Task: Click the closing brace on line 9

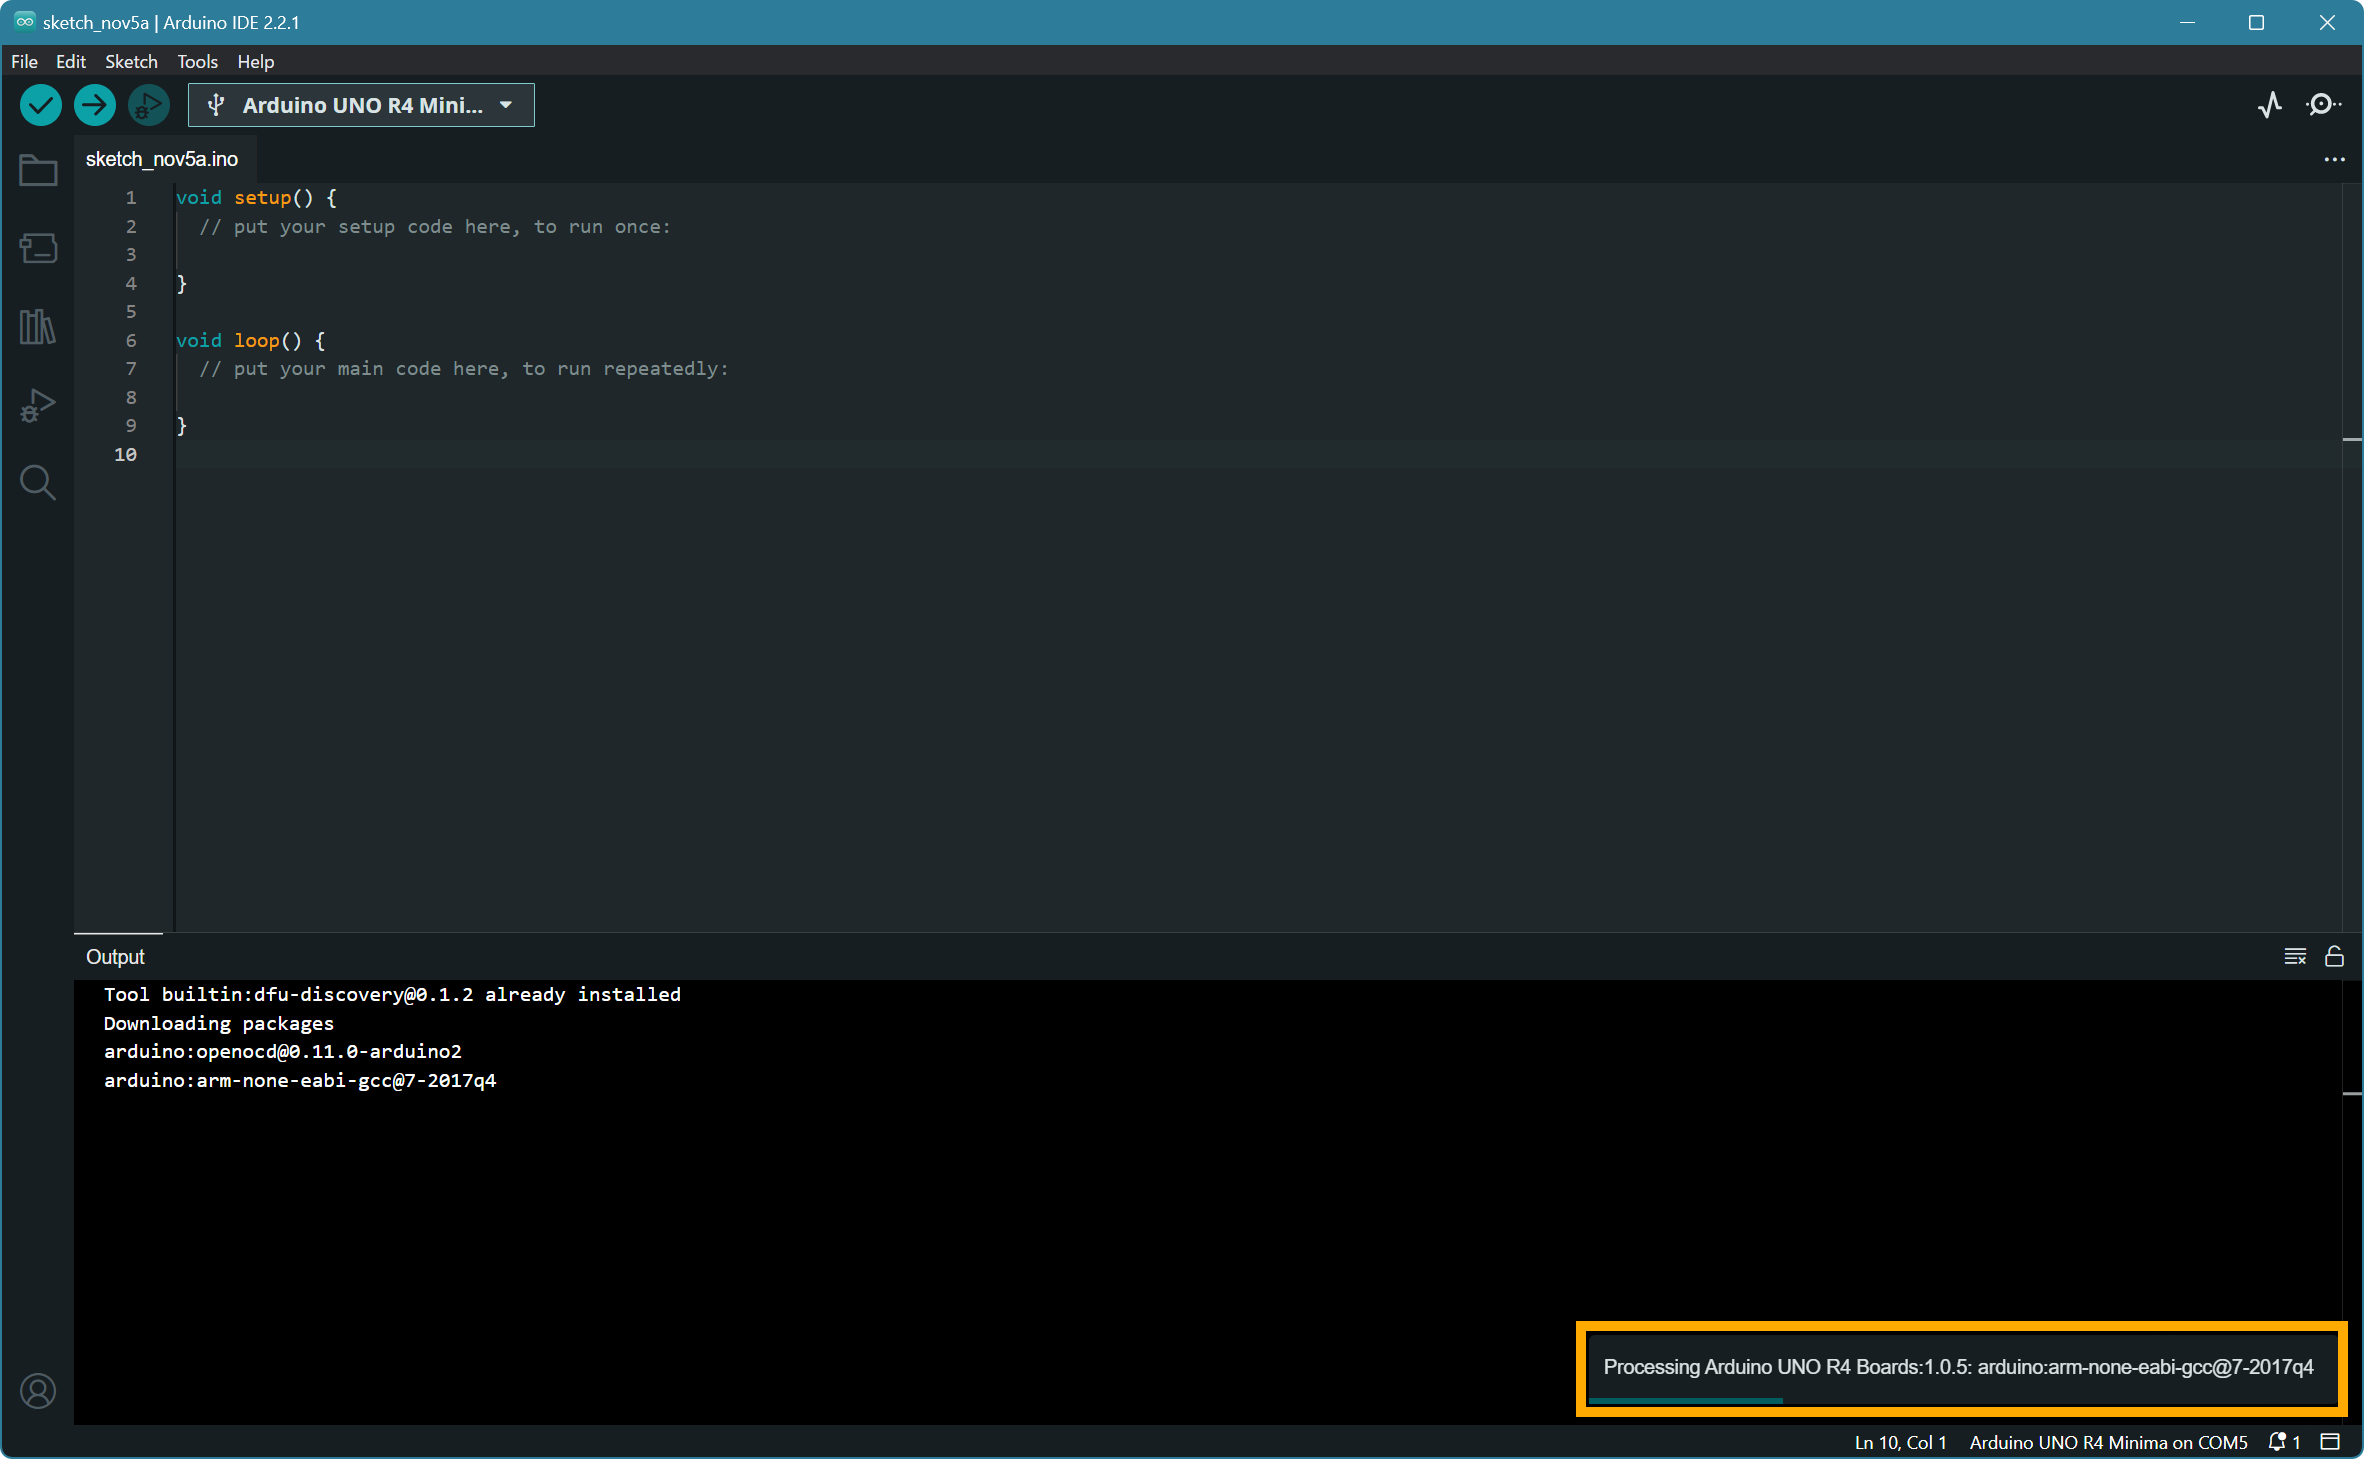Action: pyautogui.click(x=181, y=425)
